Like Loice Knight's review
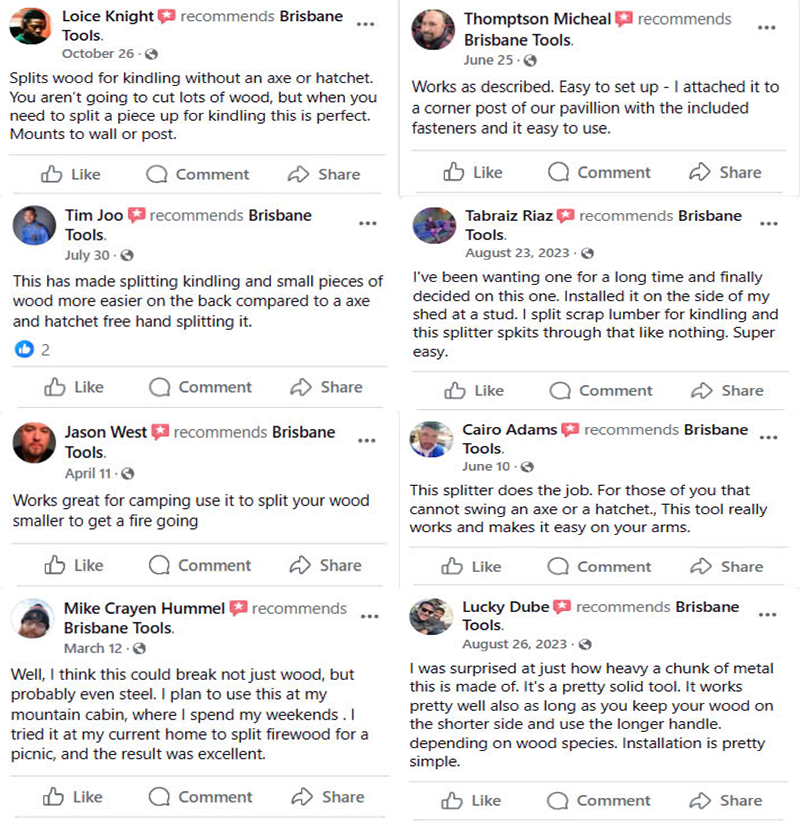Viewport: 800px width, 821px height. pos(71,174)
